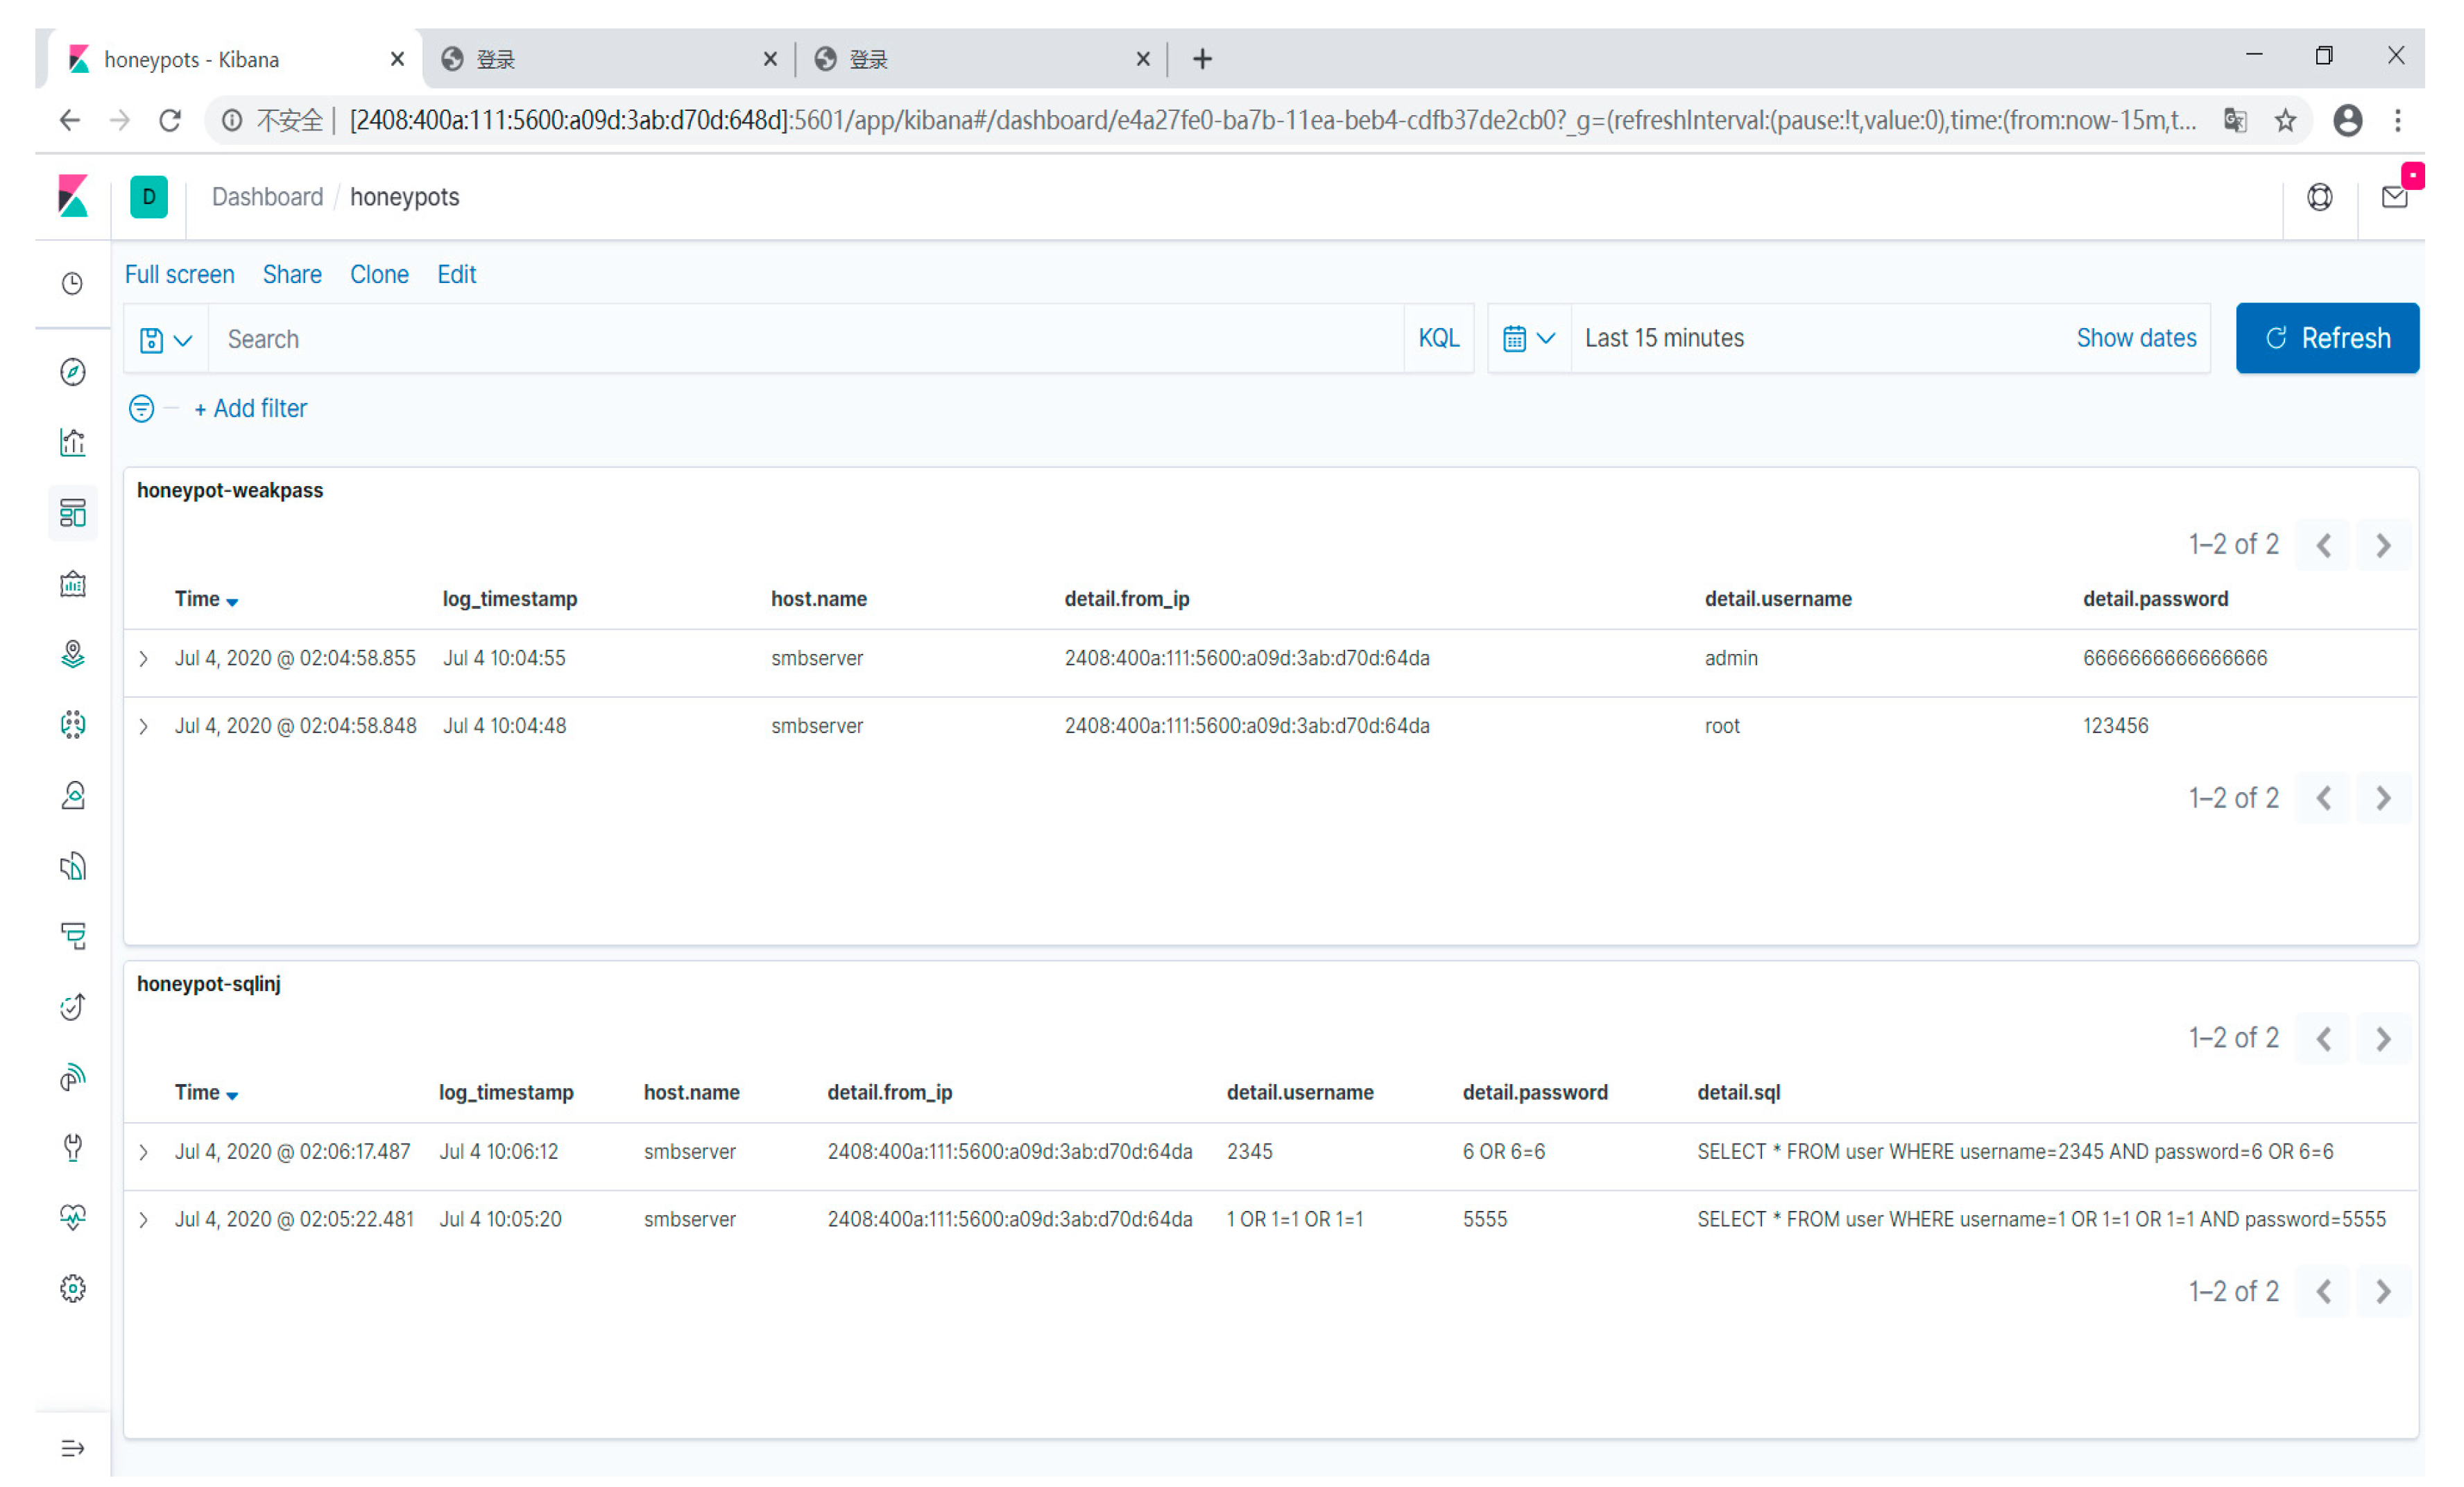Click Recently viewed clock icon

click(x=72, y=284)
